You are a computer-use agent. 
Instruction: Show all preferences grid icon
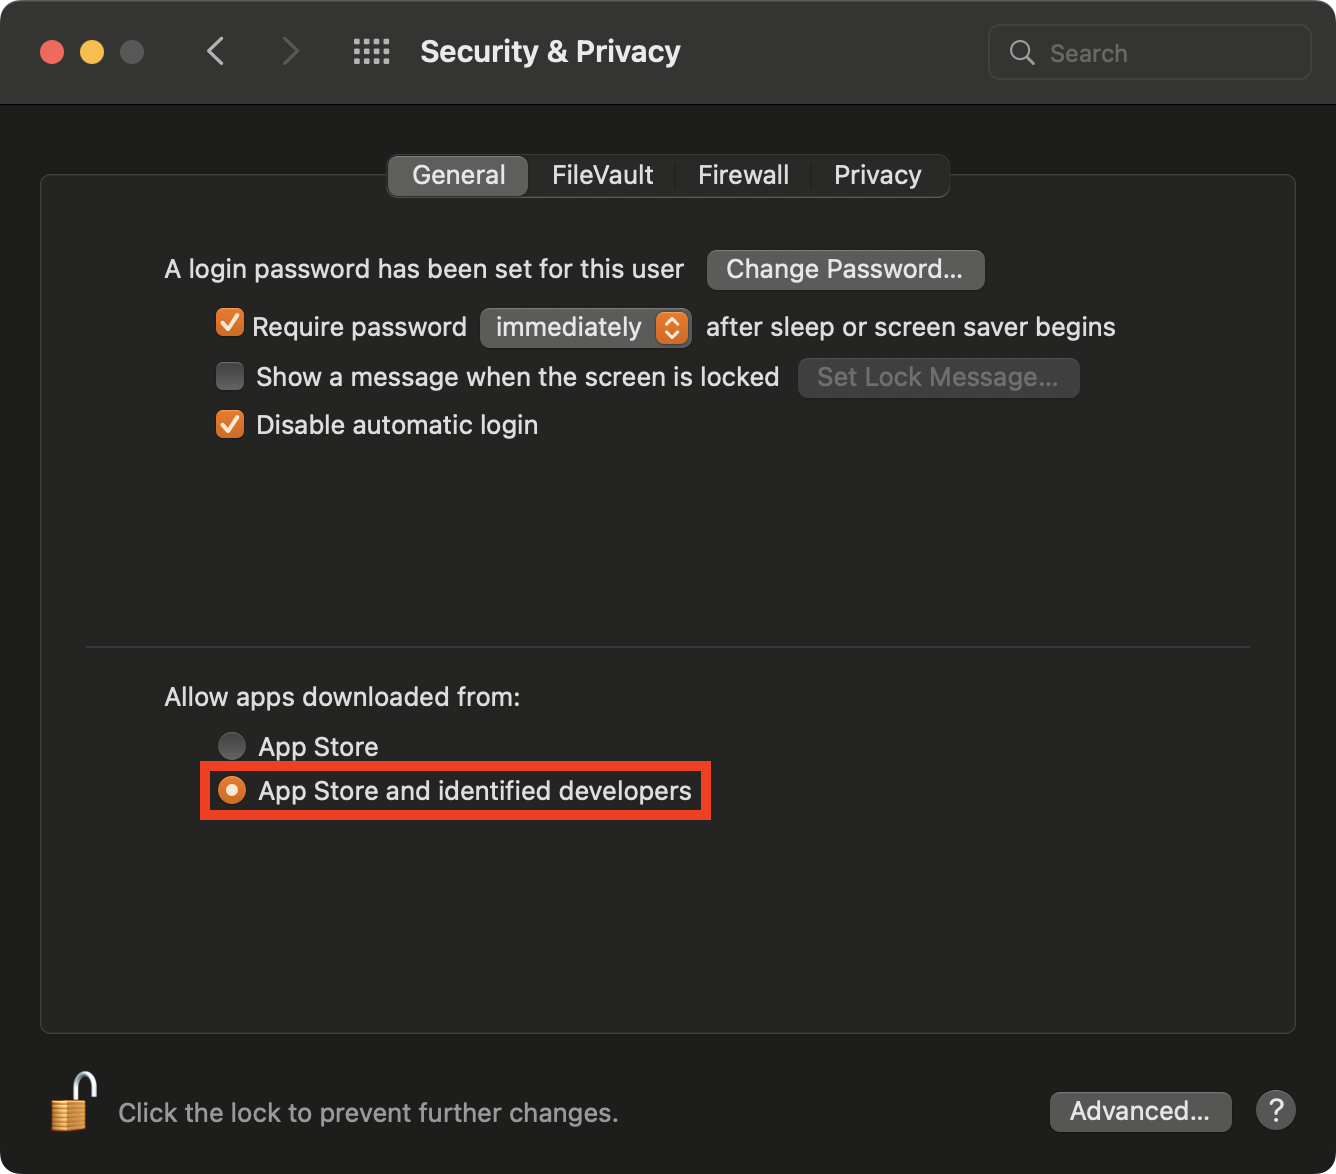coord(372,52)
